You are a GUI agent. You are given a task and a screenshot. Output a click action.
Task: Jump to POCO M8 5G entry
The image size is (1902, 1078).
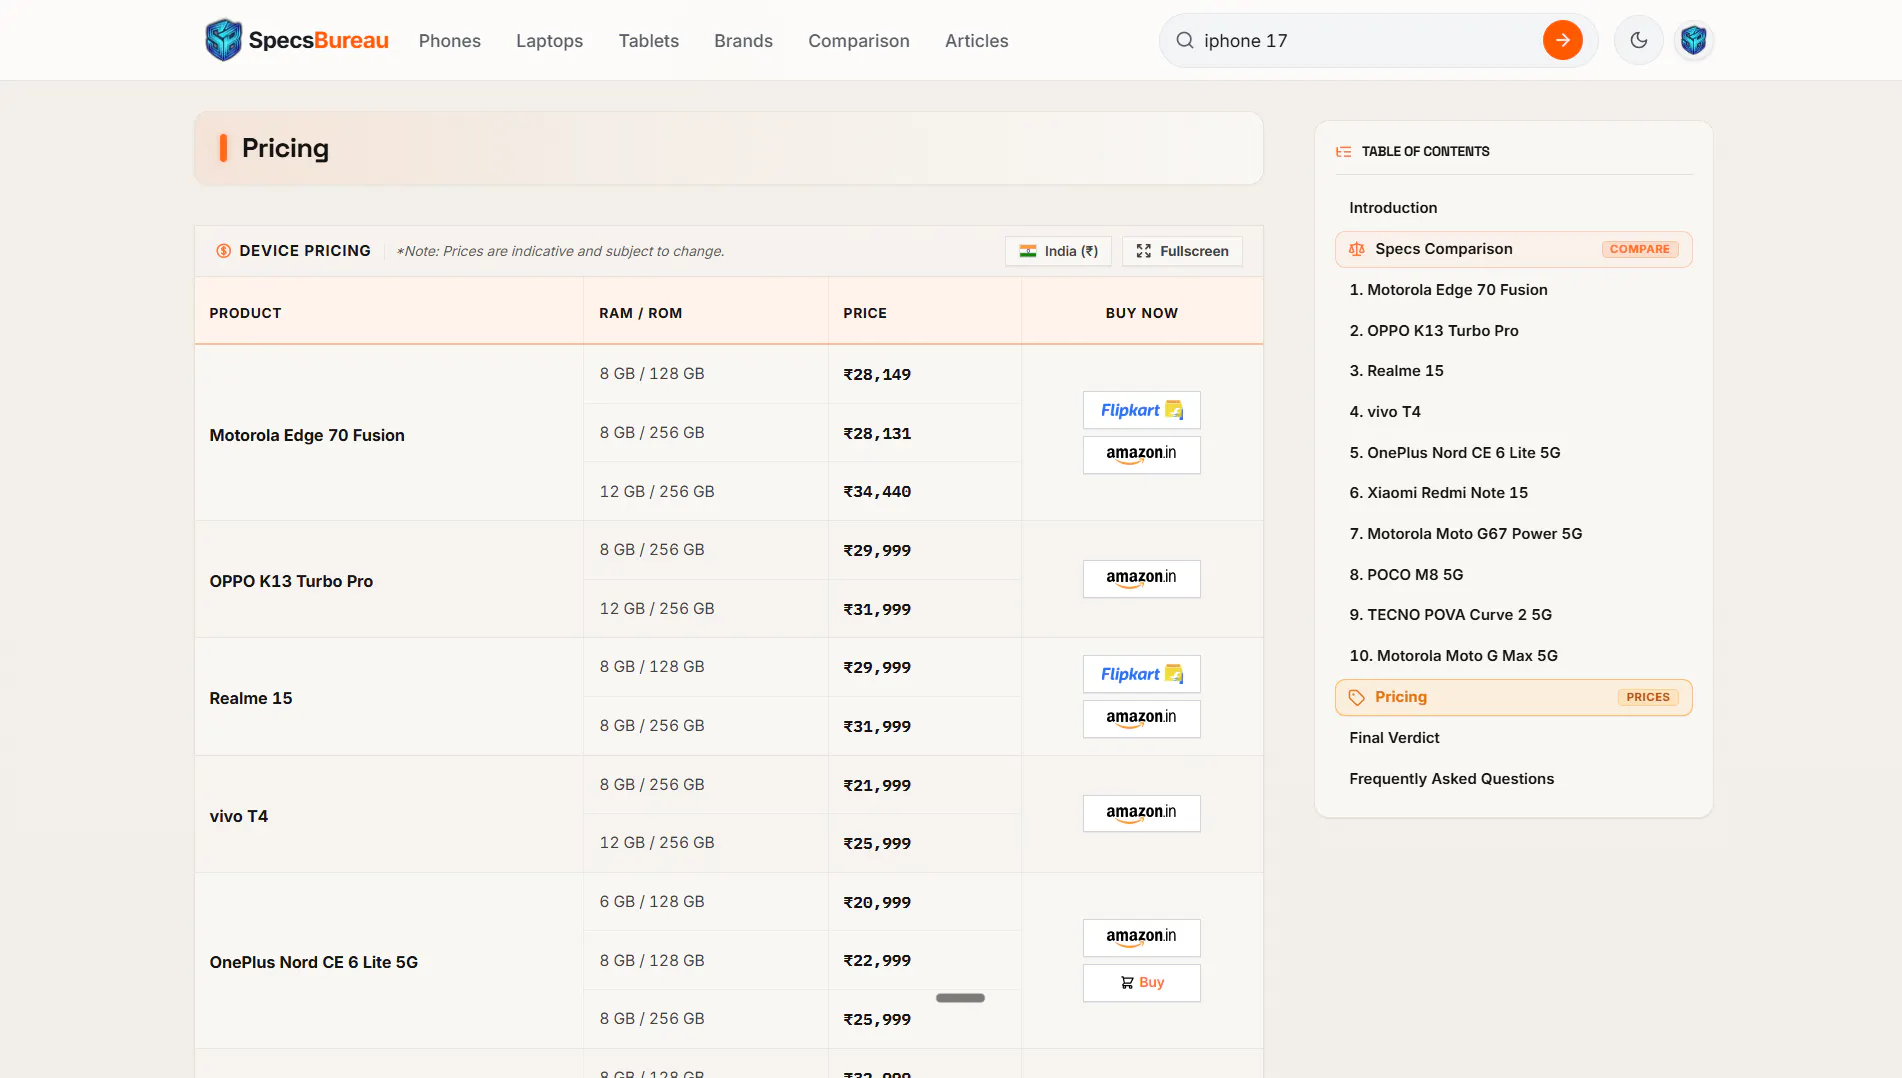pos(1406,575)
